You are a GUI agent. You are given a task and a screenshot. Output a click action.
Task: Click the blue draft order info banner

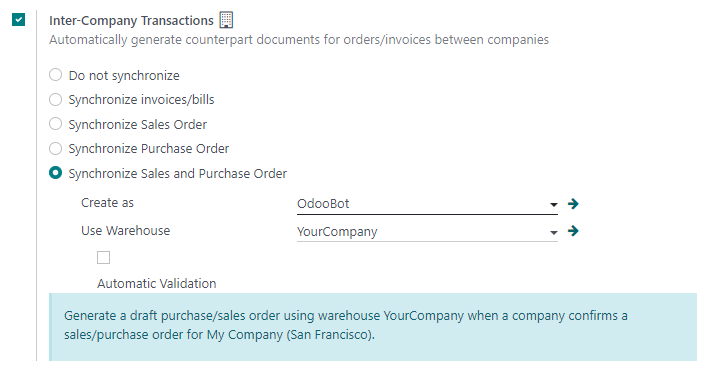pyautogui.click(x=373, y=327)
